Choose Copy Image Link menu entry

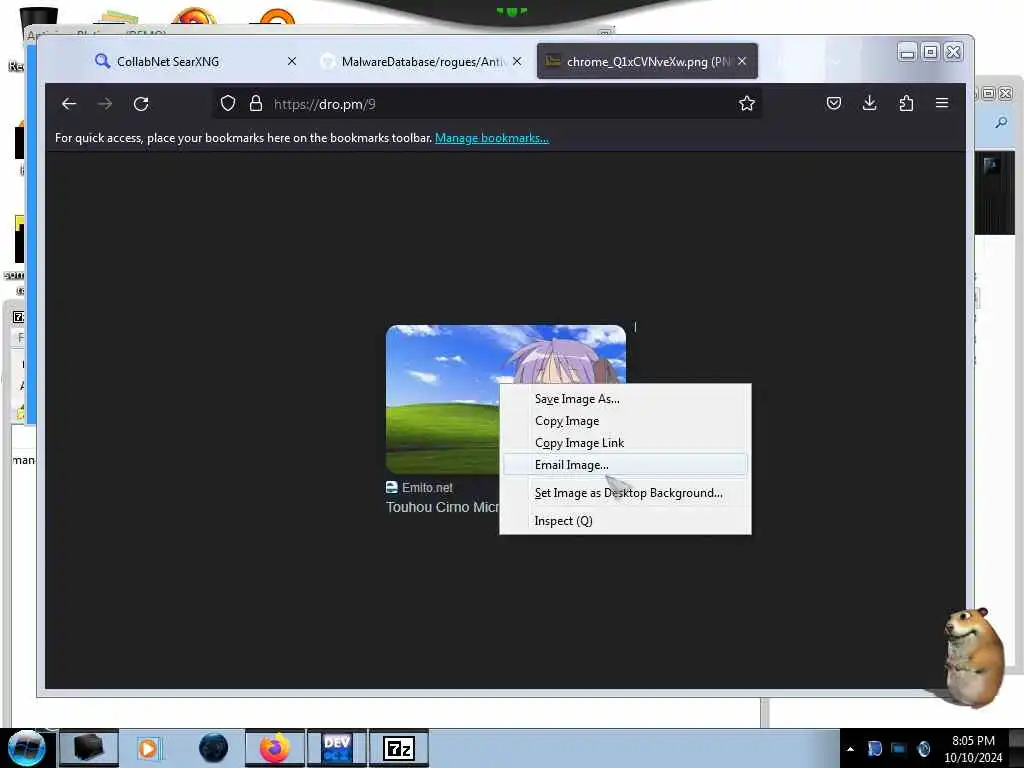pyautogui.click(x=625, y=443)
